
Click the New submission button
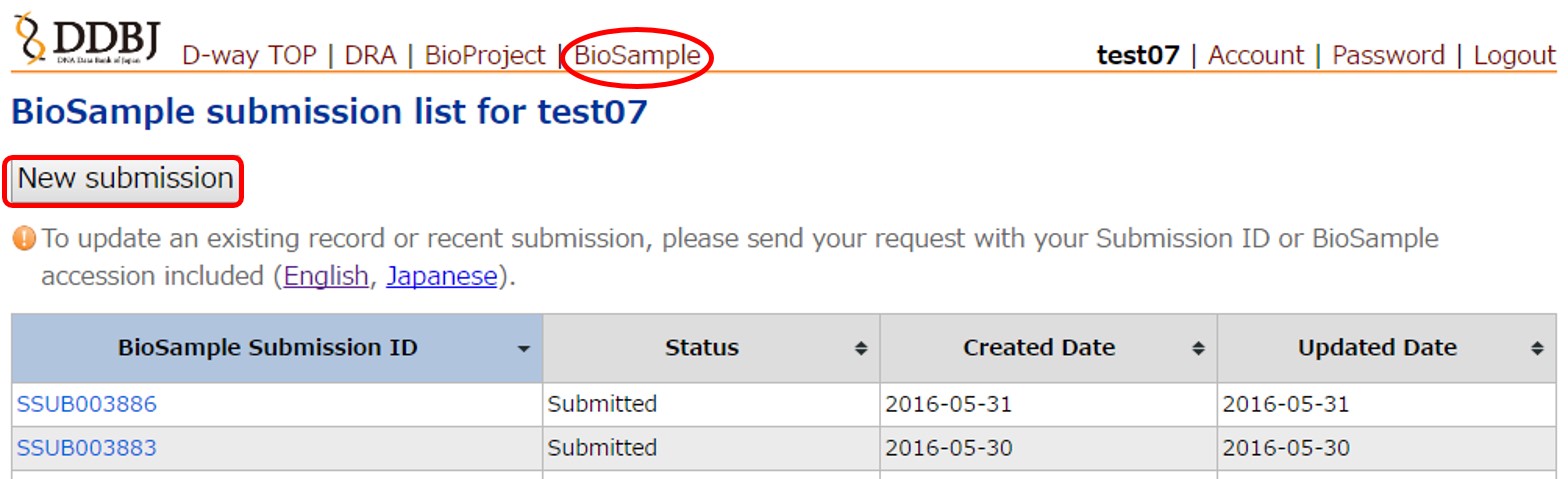point(126,180)
